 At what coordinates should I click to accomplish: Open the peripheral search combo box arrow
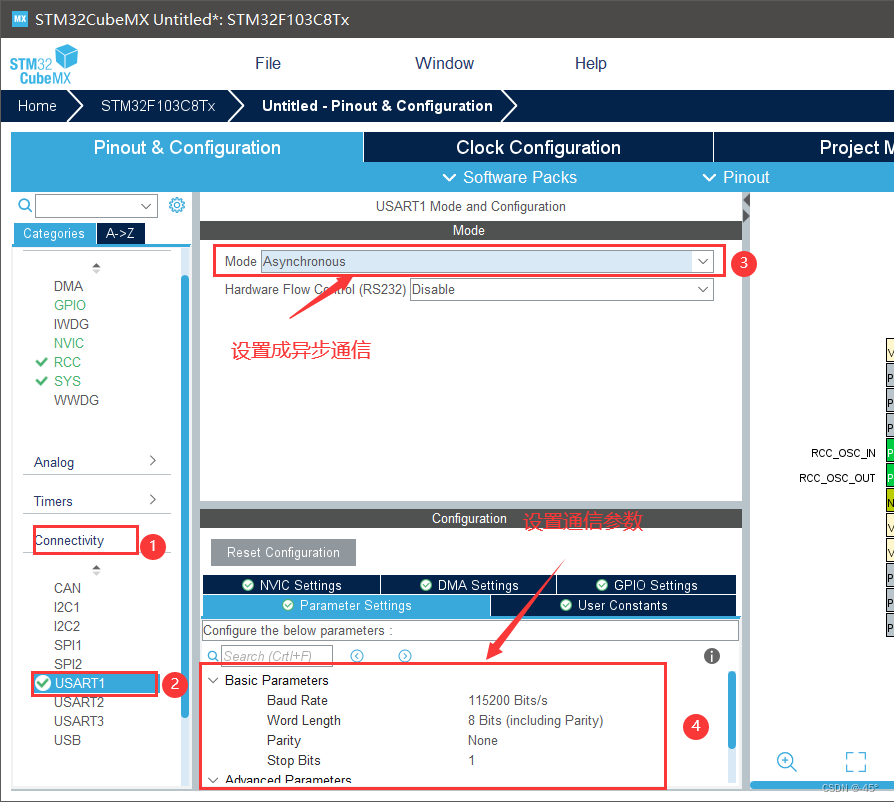coord(146,206)
